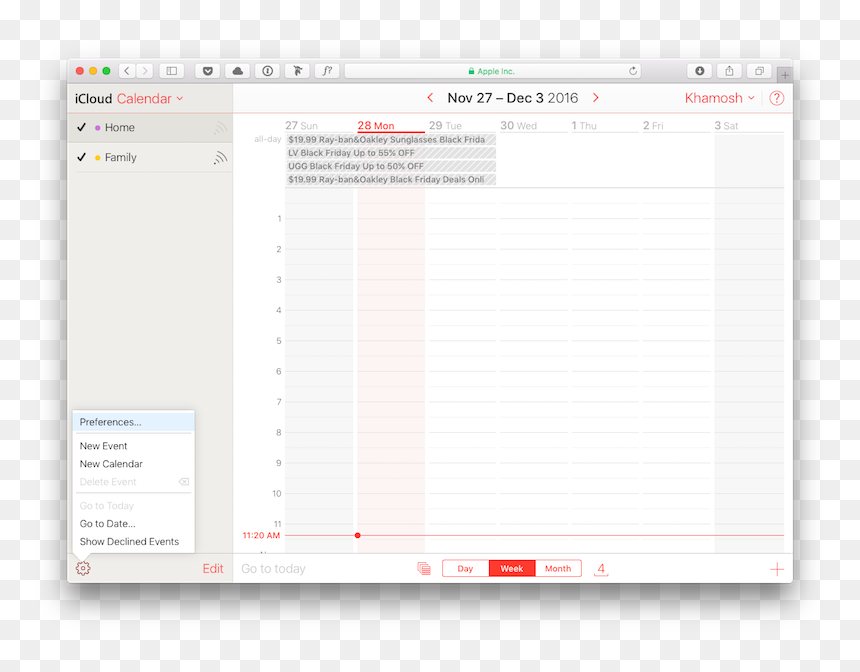Click the 3 Sat day header
860x672 pixels.
(x=726, y=126)
